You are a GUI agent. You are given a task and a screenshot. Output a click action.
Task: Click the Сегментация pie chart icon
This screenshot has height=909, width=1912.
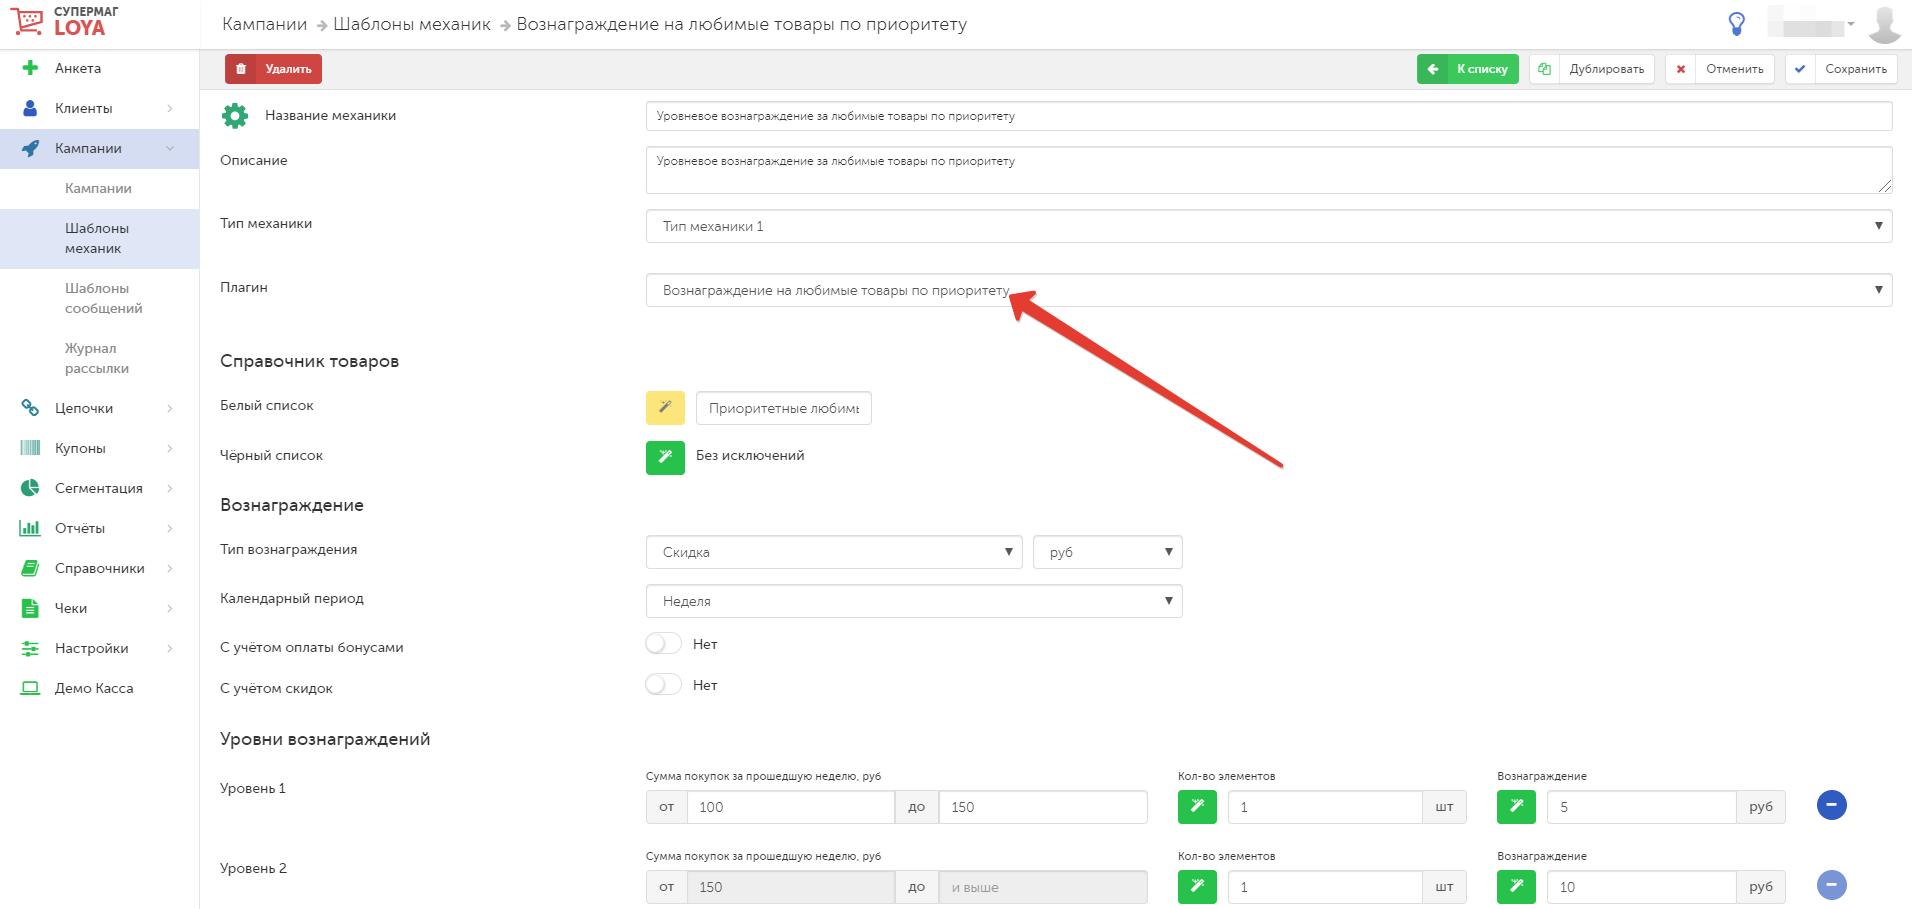point(30,488)
